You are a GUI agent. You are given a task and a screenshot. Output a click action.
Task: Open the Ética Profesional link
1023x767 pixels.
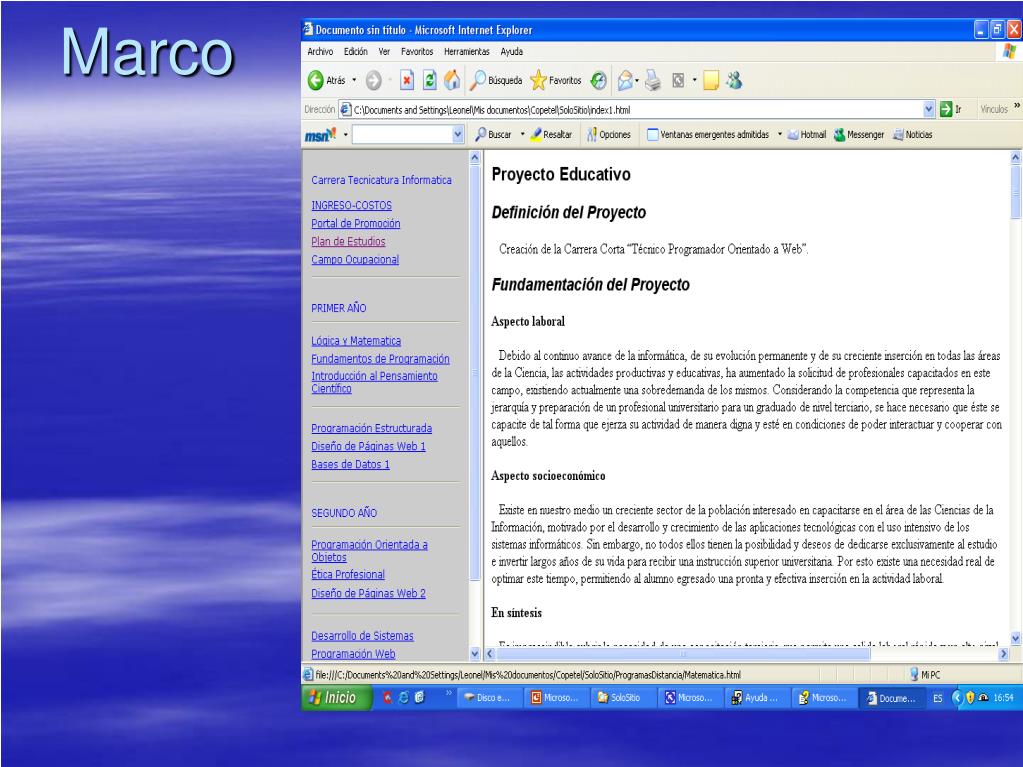point(348,575)
